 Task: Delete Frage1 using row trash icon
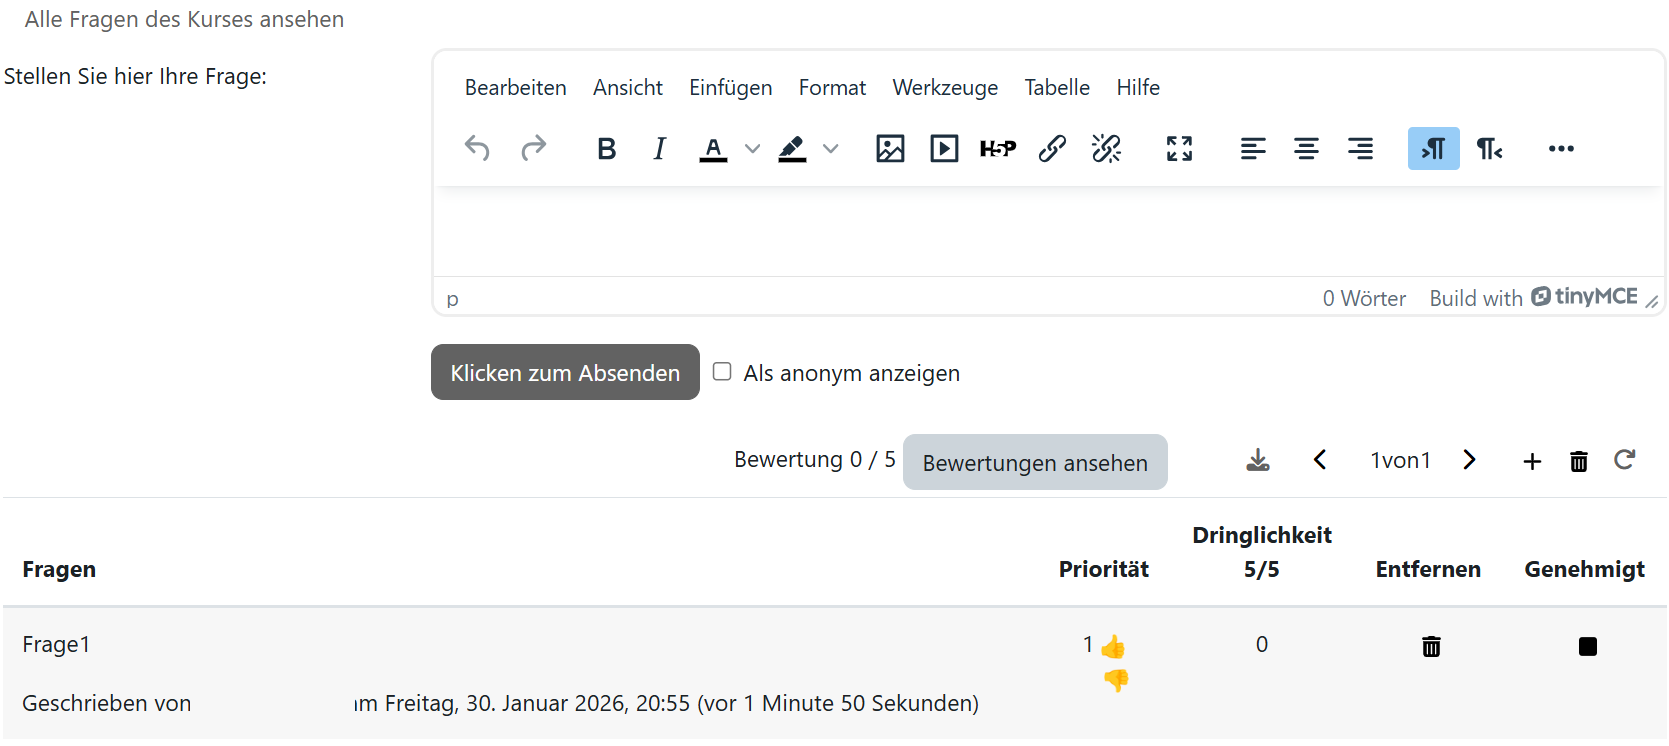tap(1431, 647)
